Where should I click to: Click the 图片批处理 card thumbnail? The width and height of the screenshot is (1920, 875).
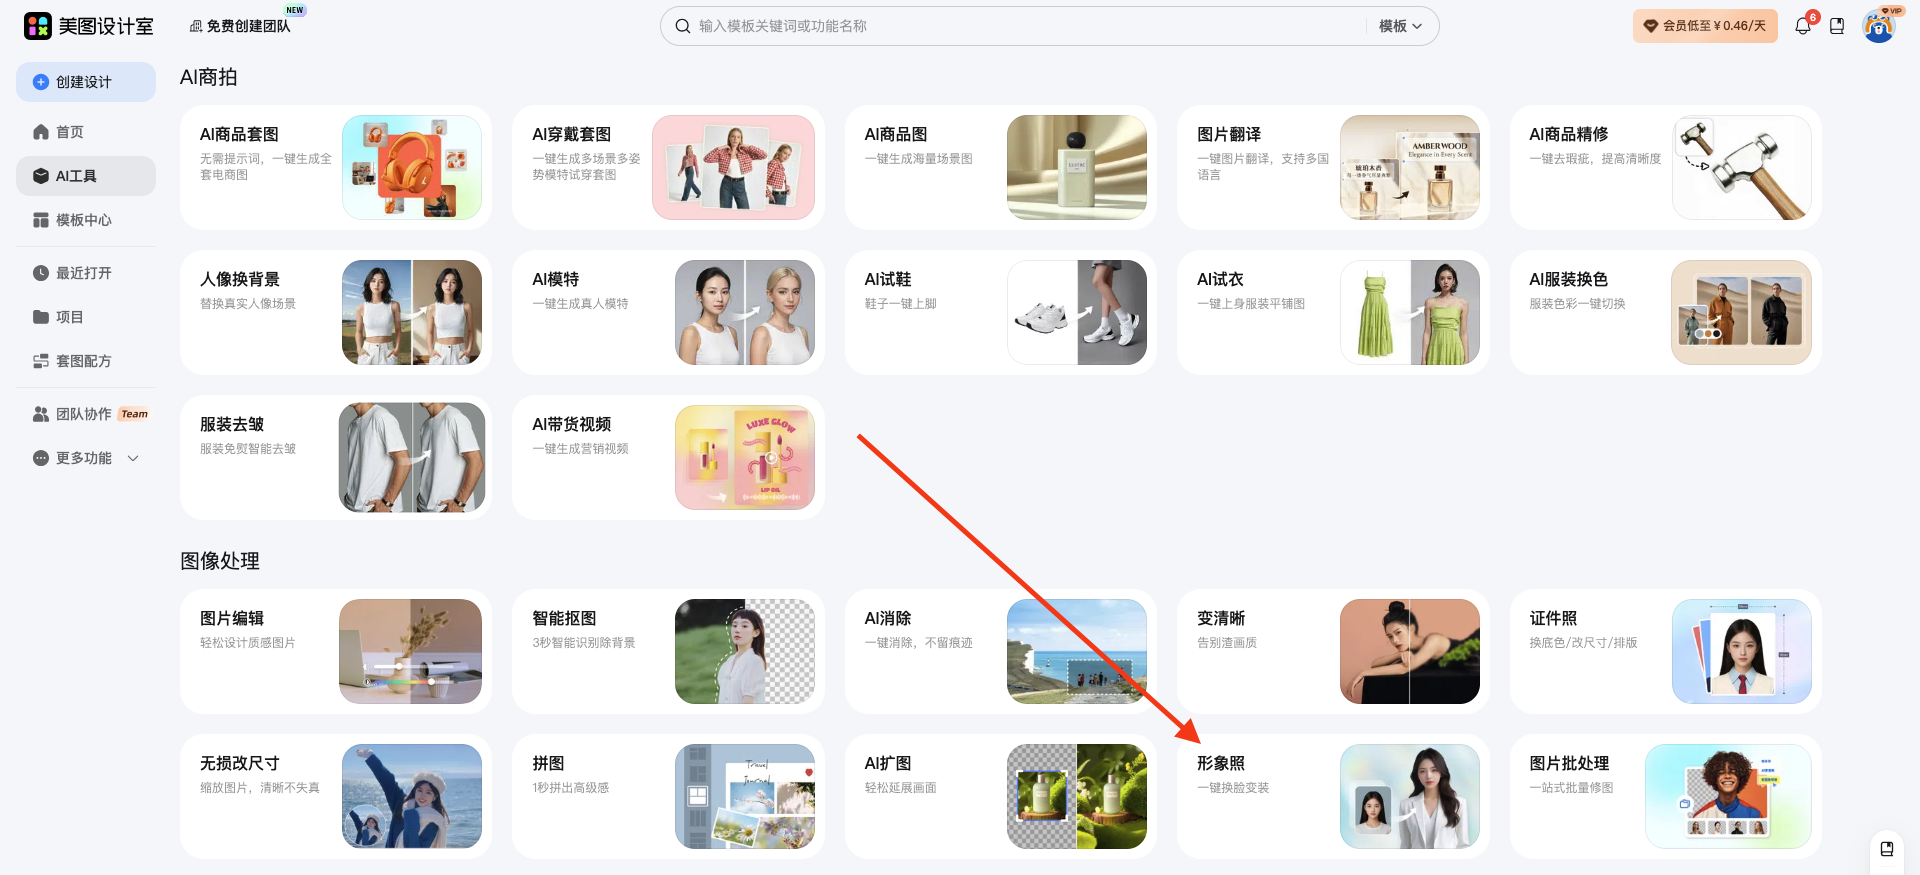[x=1728, y=796]
